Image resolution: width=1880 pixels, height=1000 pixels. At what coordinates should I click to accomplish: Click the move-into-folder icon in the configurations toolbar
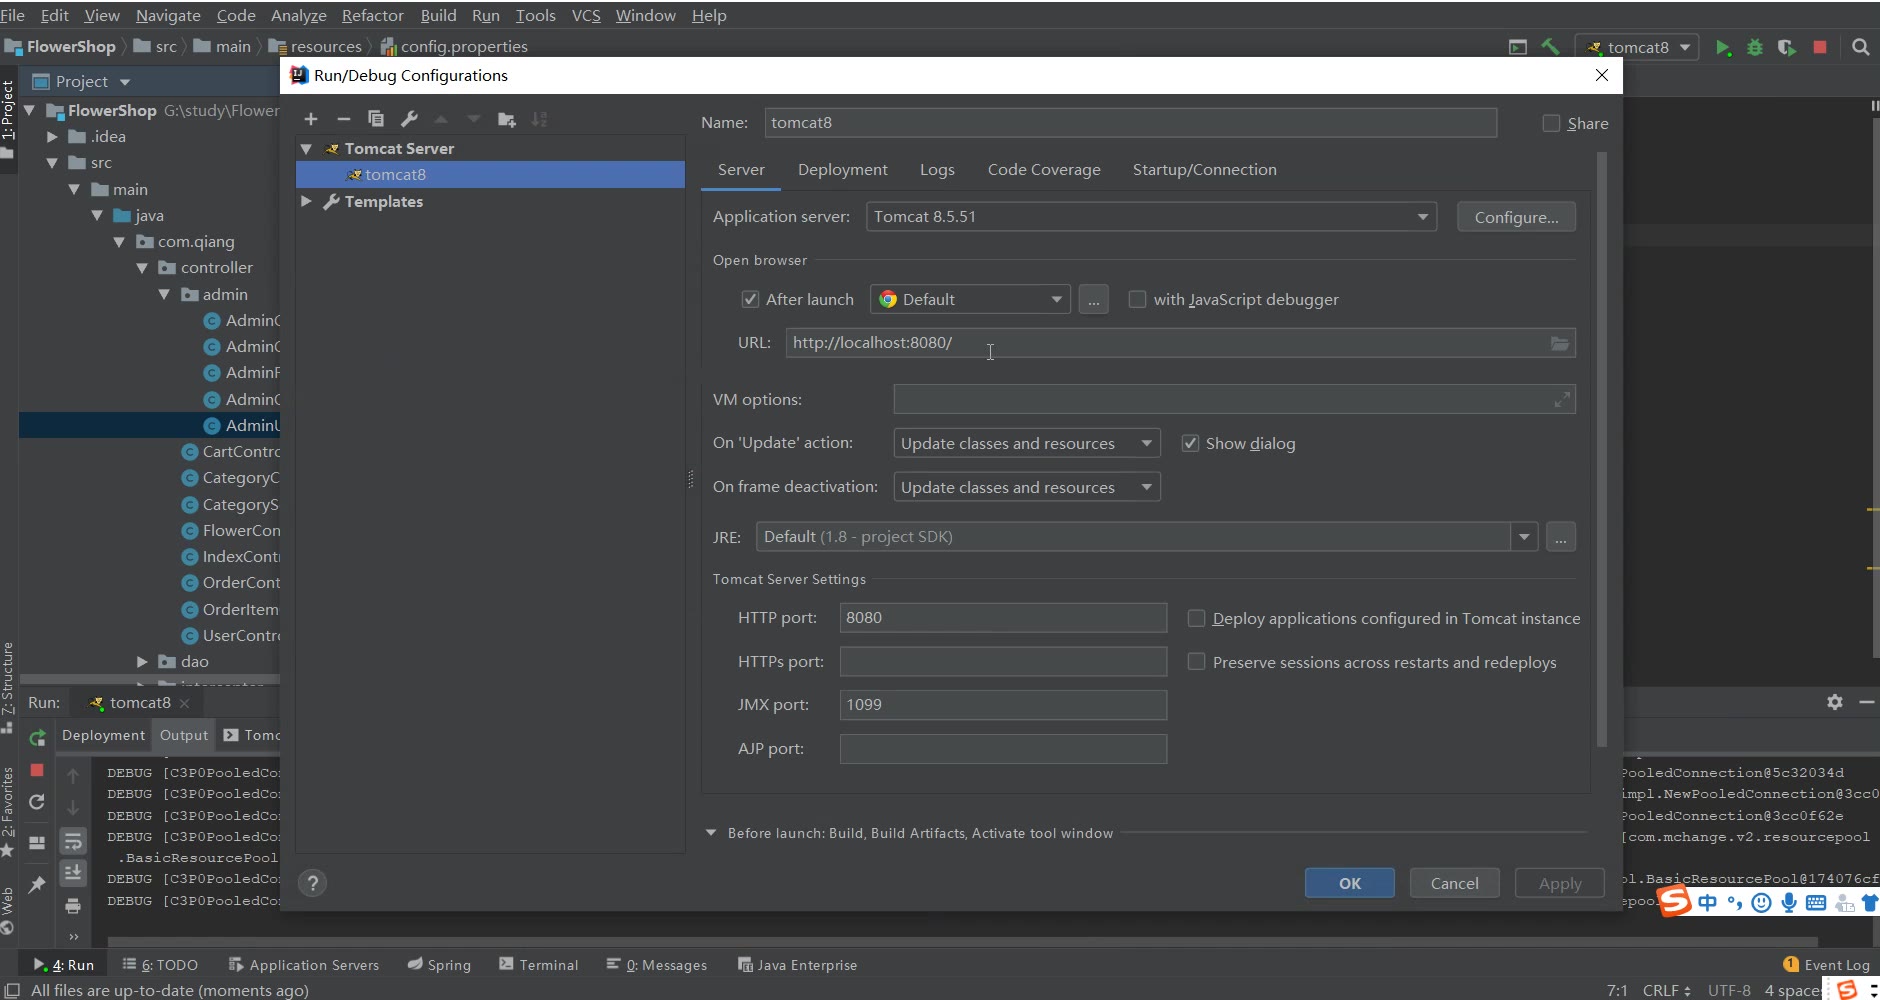click(507, 119)
